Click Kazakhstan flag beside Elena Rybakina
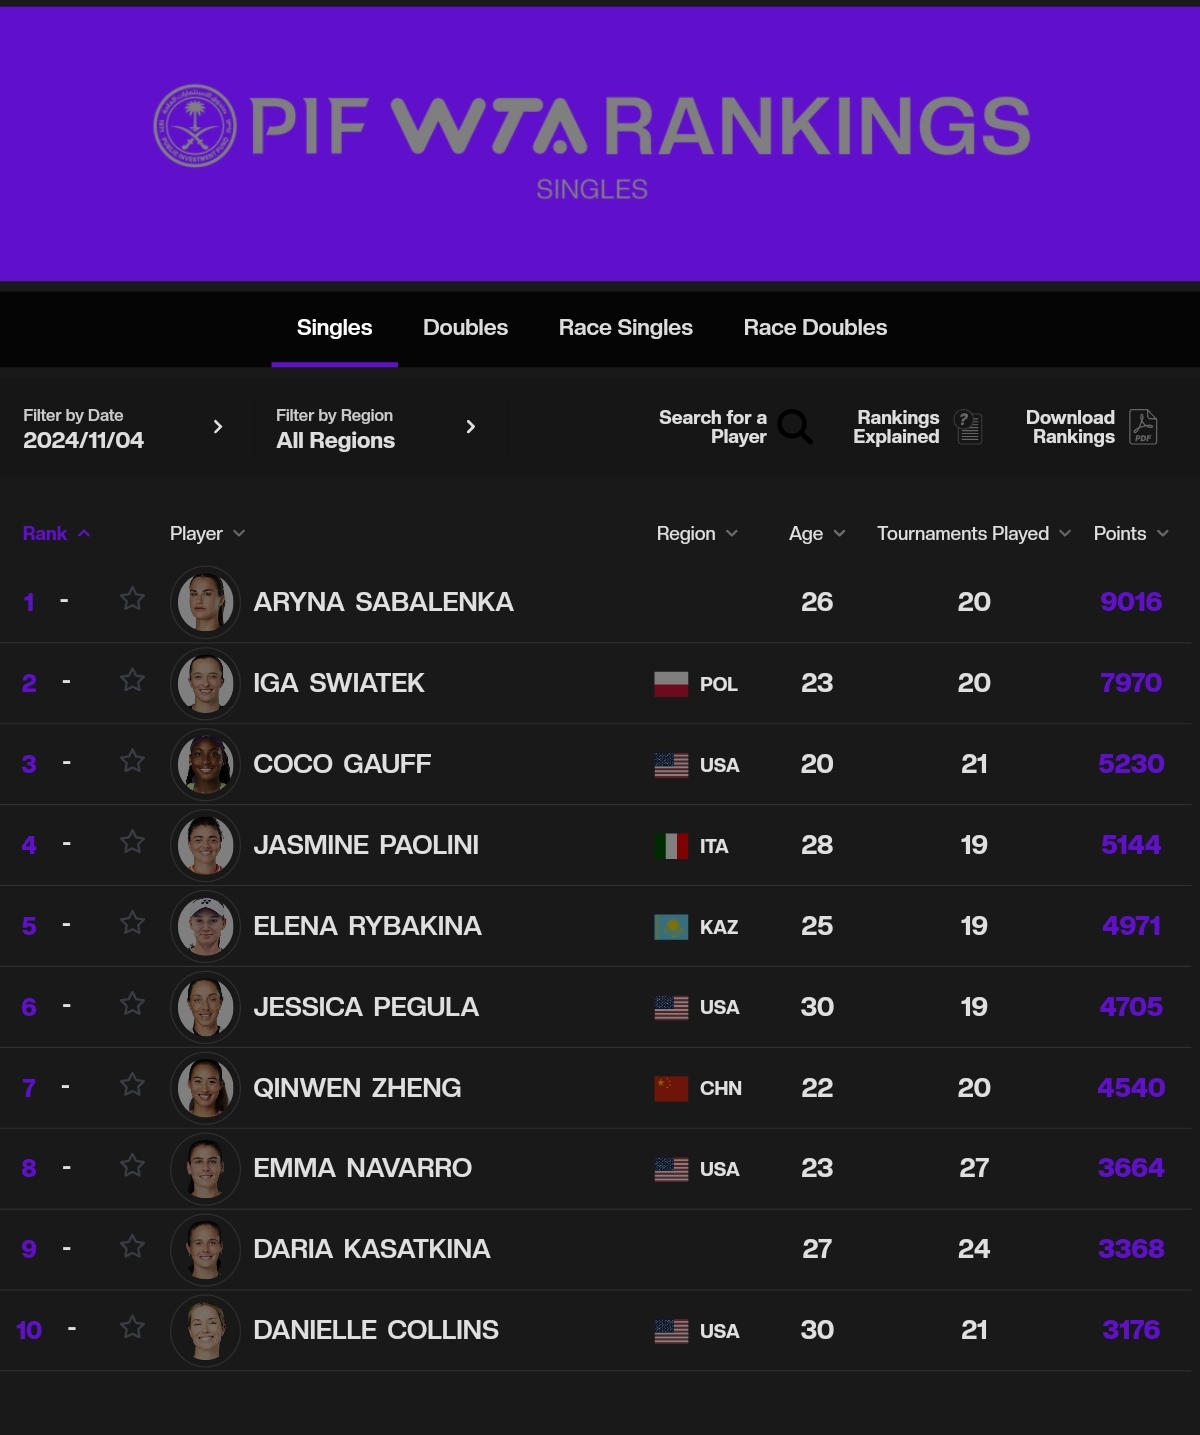This screenshot has width=1200, height=1435. (671, 927)
